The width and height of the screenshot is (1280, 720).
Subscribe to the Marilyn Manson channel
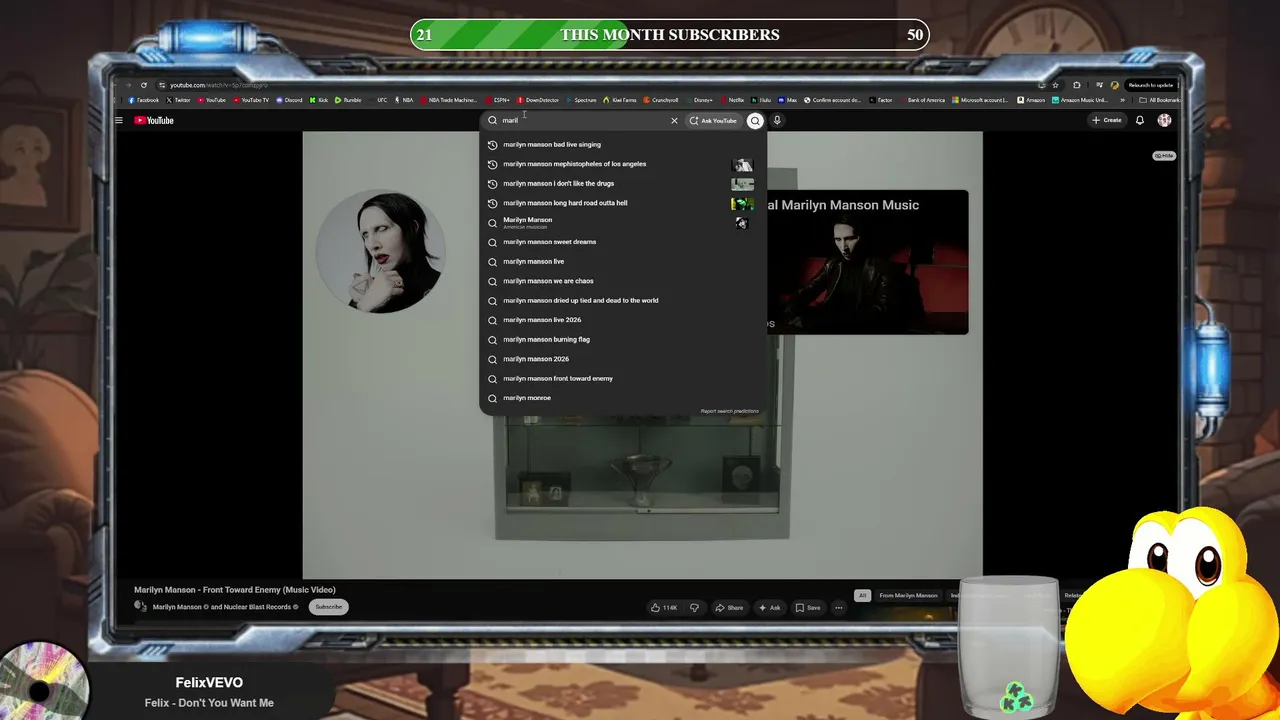(x=328, y=607)
